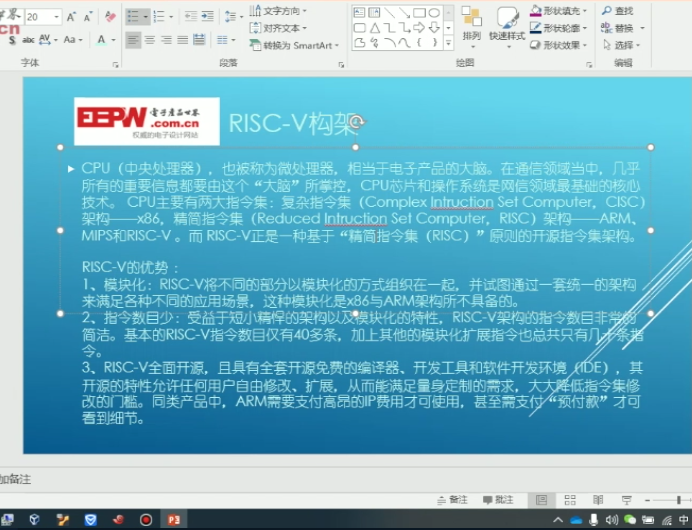Open the font color dropdown arrow
Screen dimensions: 692x530
tap(113, 40)
